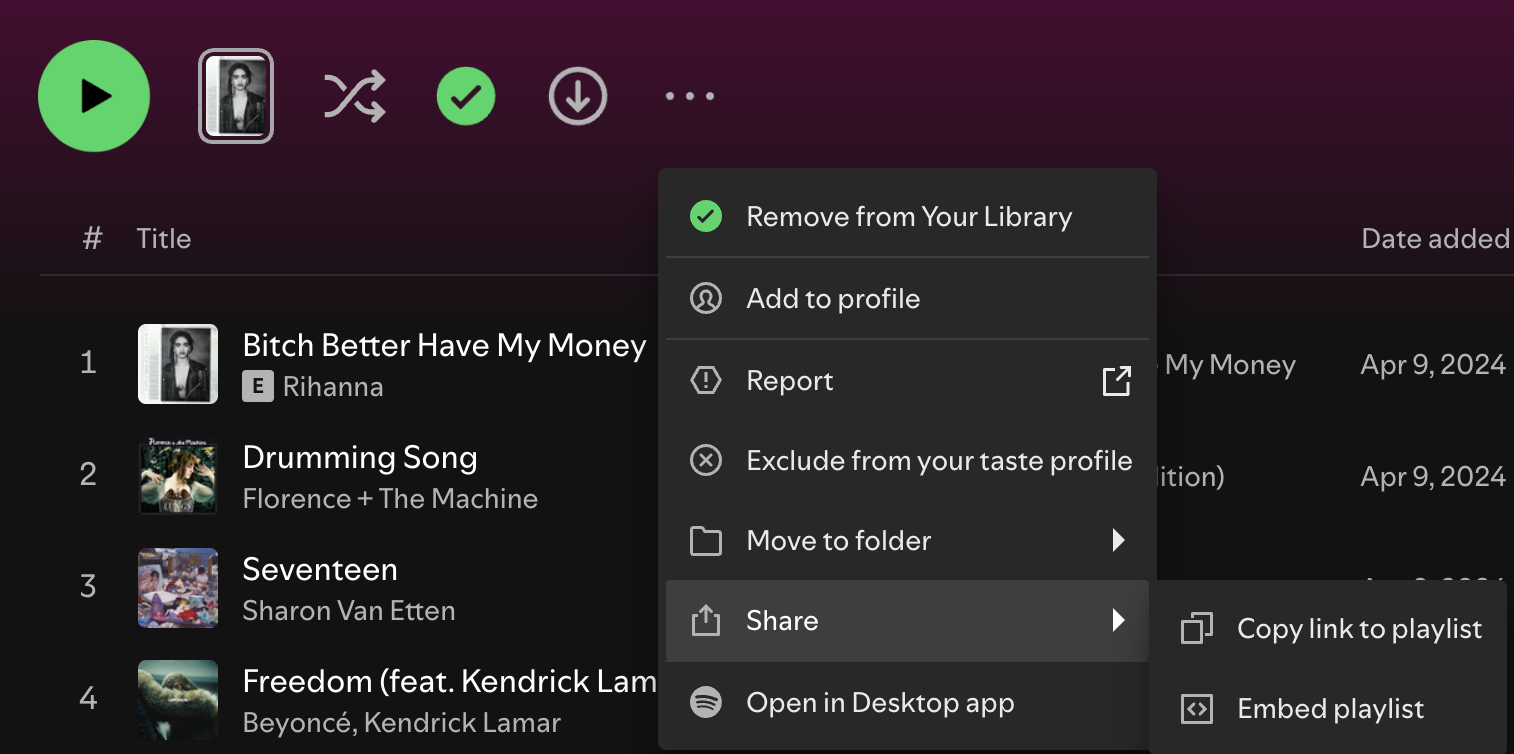
Task: Open the track Seventeen
Action: click(320, 569)
